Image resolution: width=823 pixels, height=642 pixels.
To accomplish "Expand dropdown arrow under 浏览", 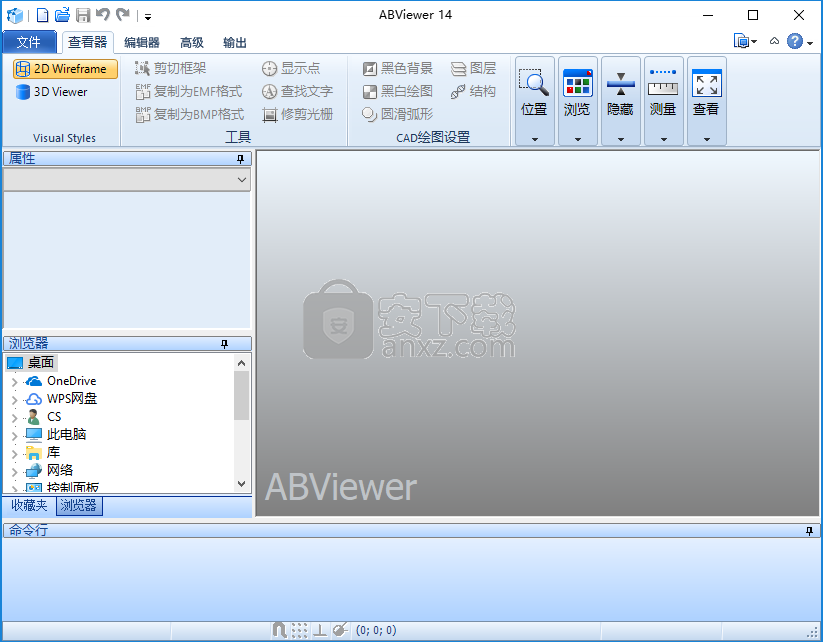I will pos(578,139).
